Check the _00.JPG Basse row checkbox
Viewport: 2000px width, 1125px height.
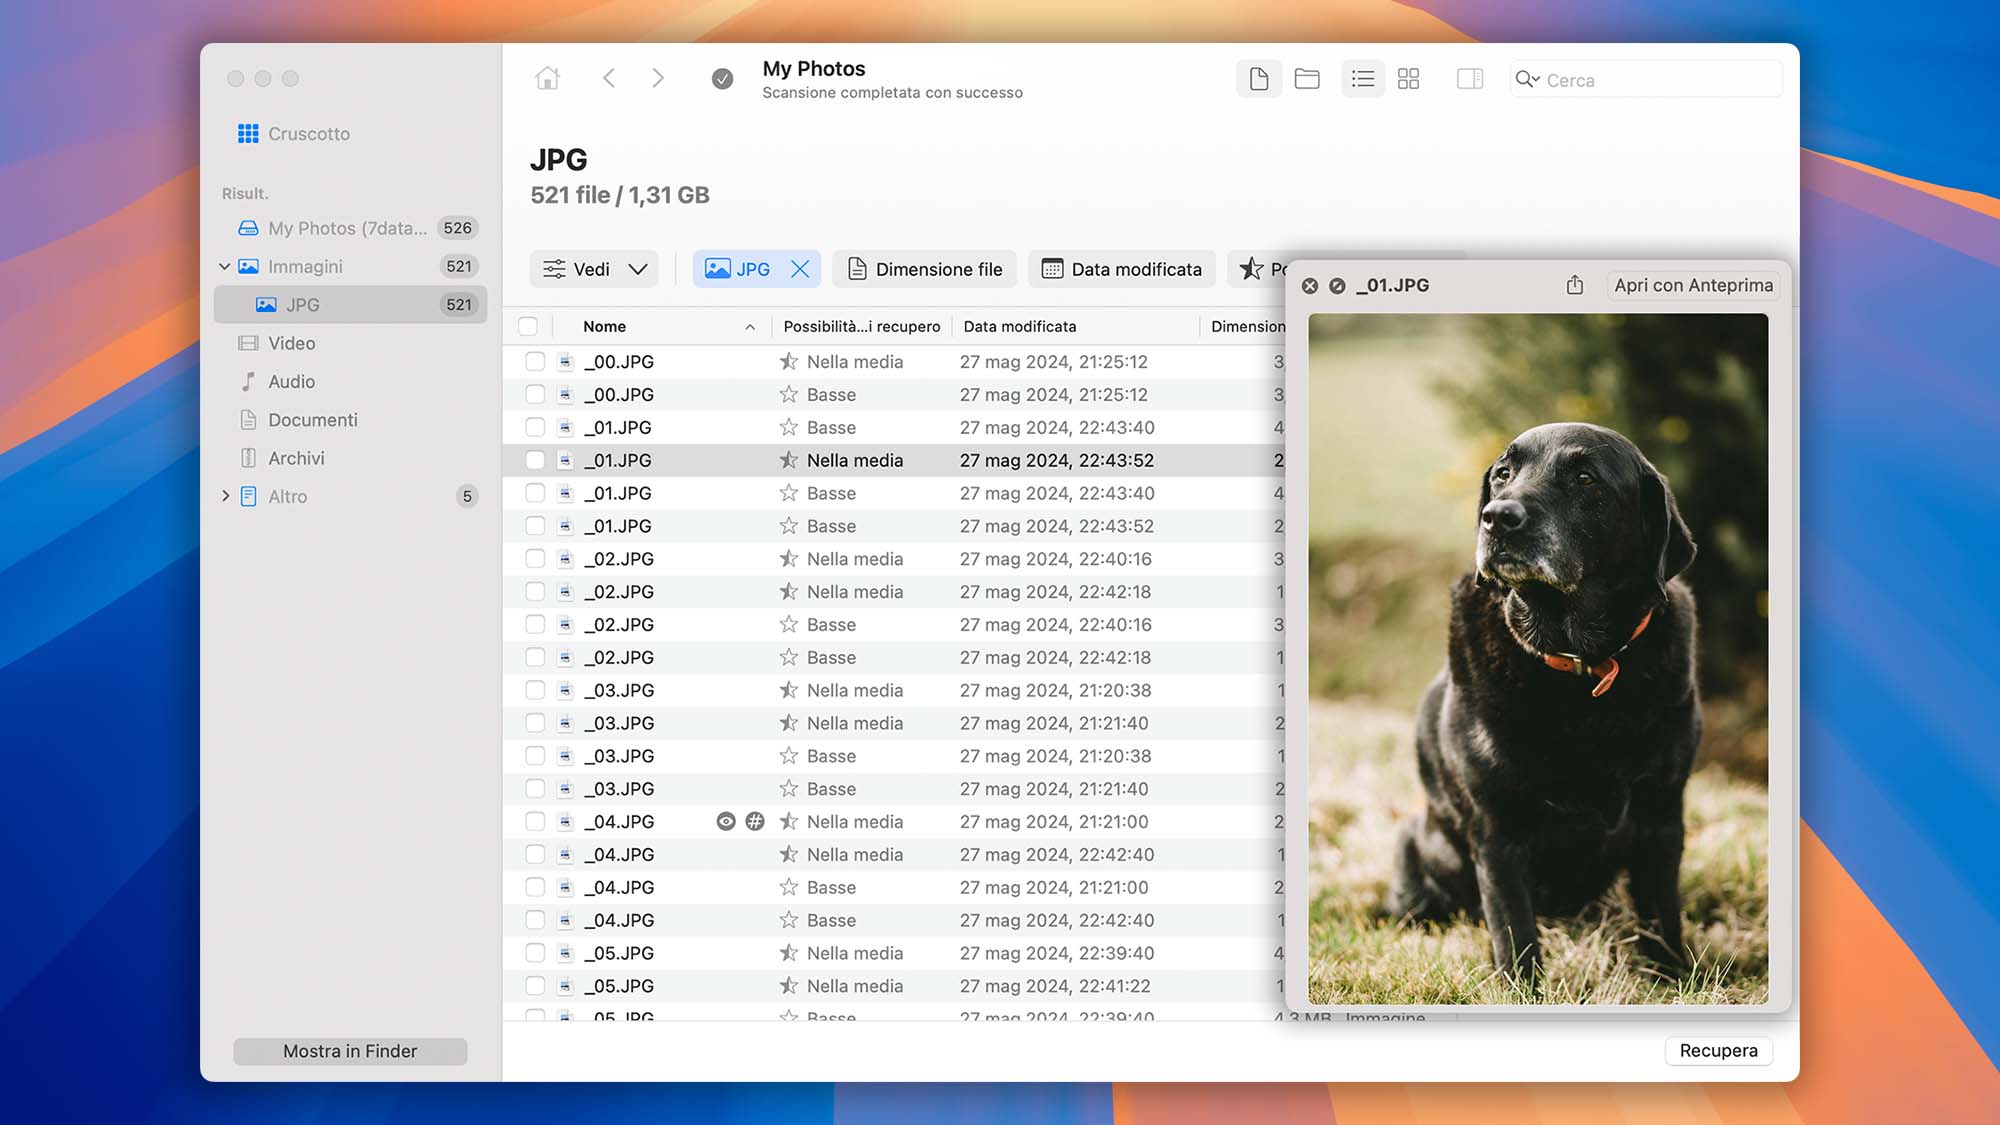click(535, 395)
